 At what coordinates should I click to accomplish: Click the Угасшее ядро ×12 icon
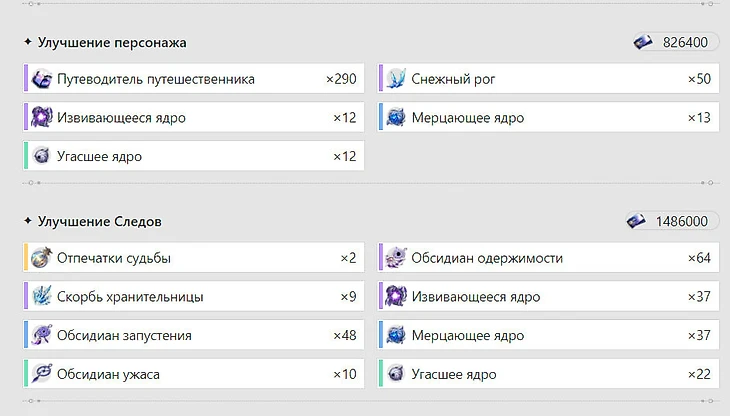(x=41, y=156)
